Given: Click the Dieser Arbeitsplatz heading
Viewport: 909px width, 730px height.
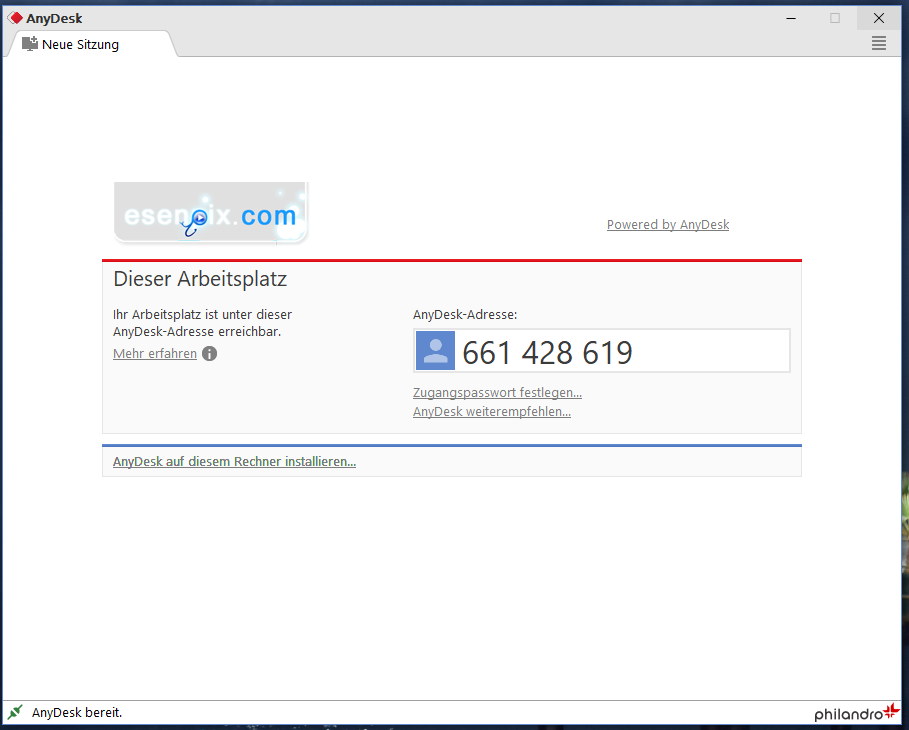Looking at the screenshot, I should (200, 279).
